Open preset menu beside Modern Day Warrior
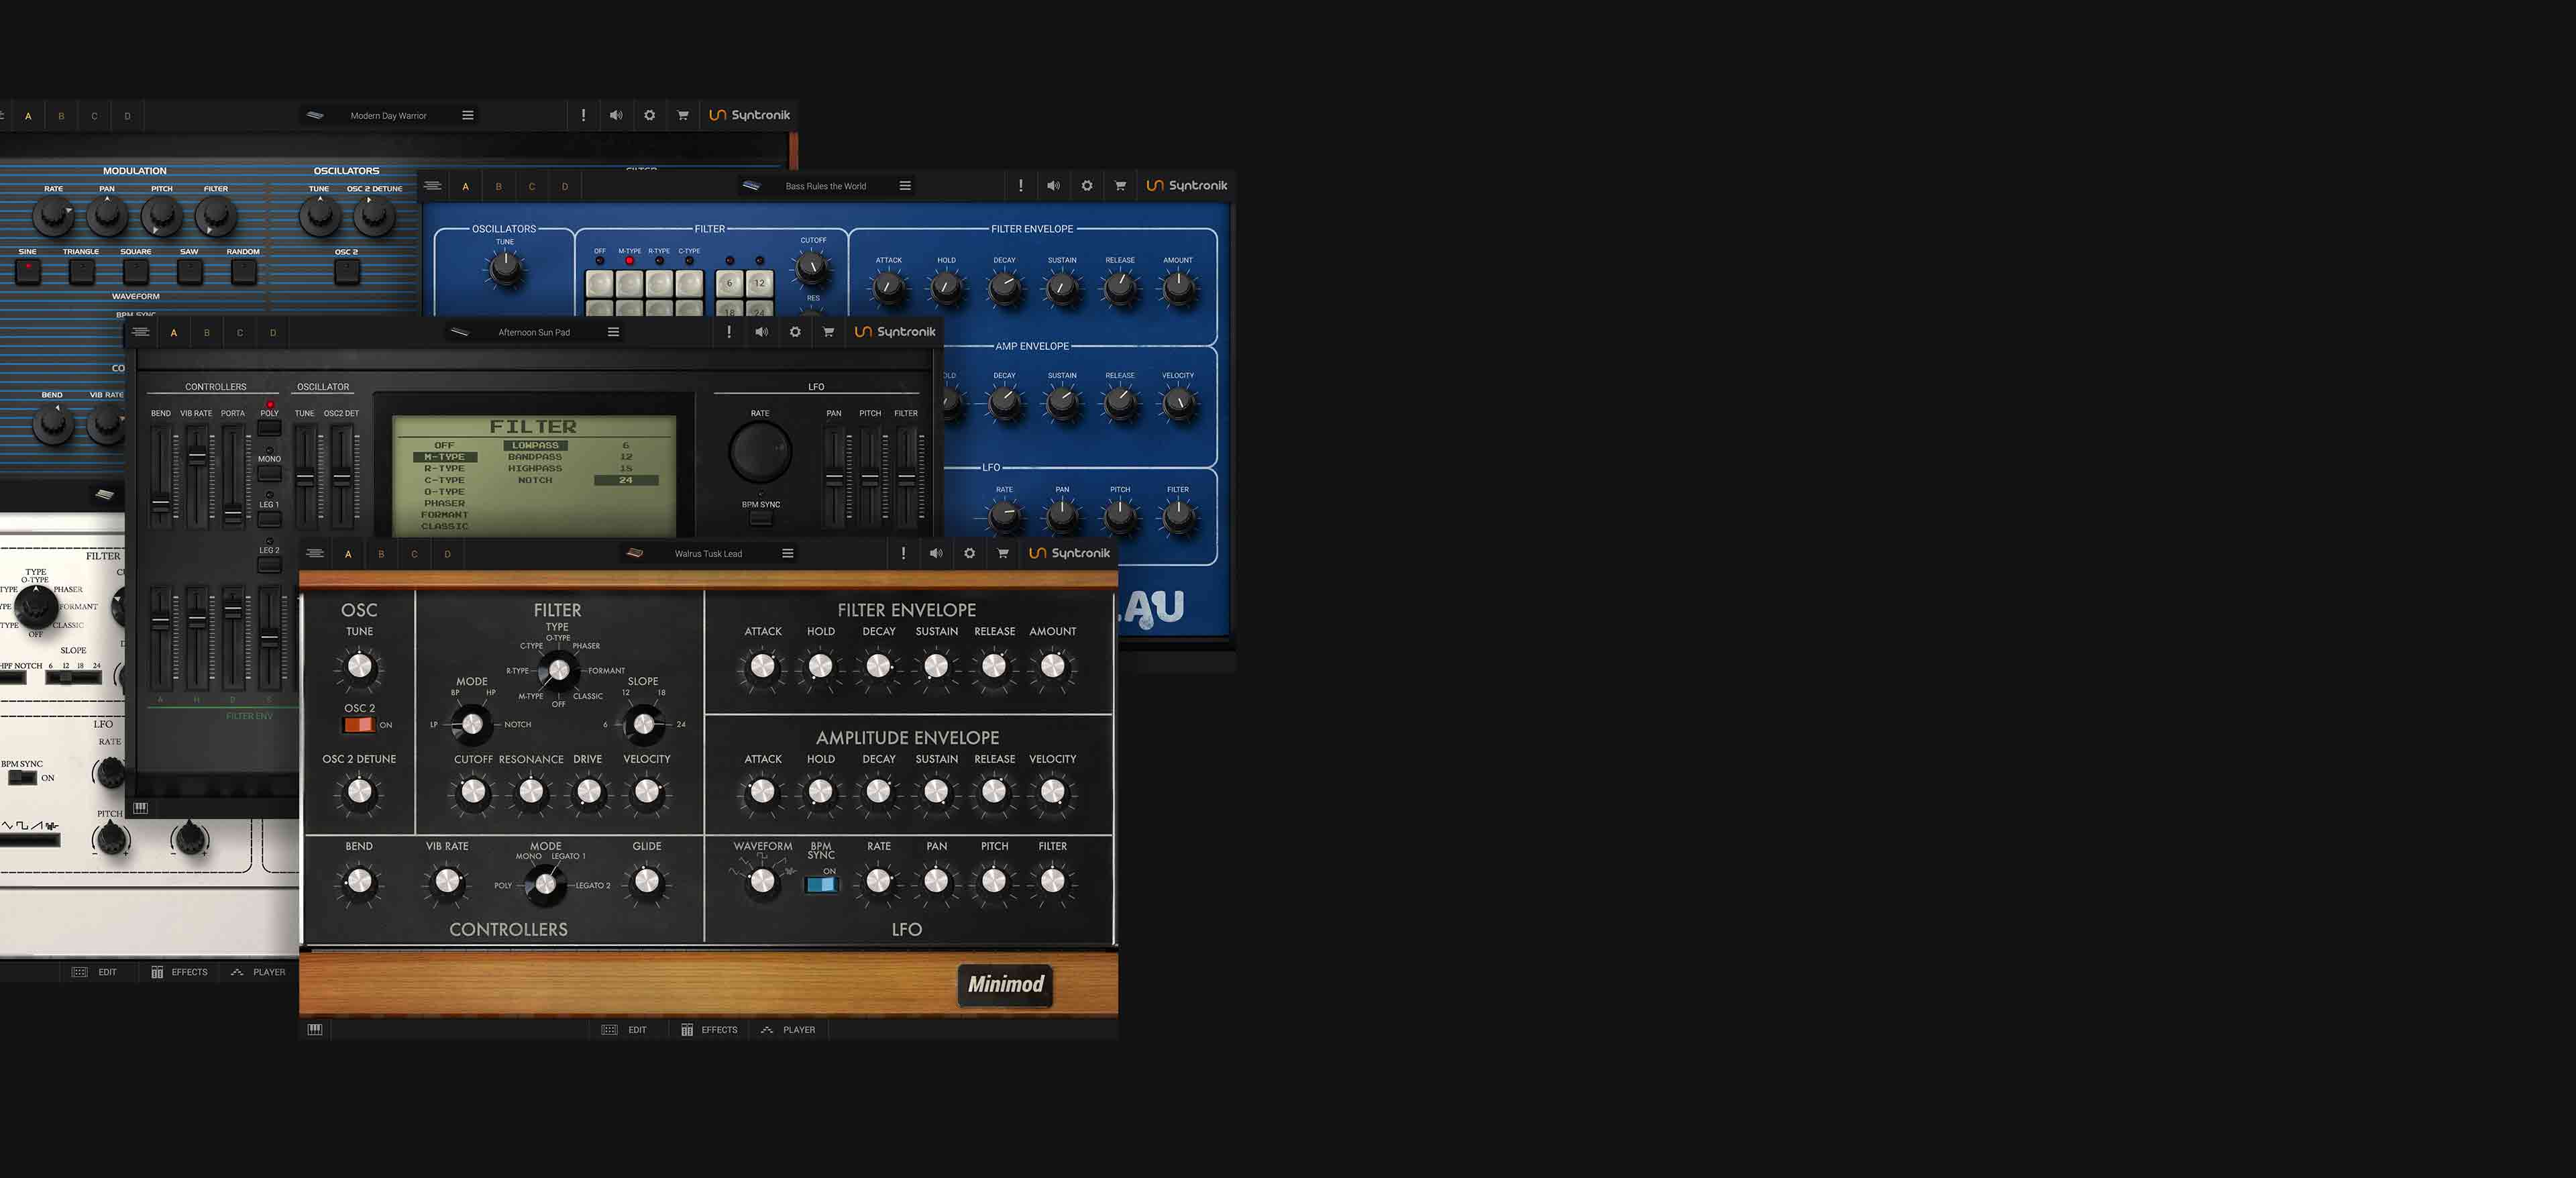The image size is (2576, 1178). (467, 115)
